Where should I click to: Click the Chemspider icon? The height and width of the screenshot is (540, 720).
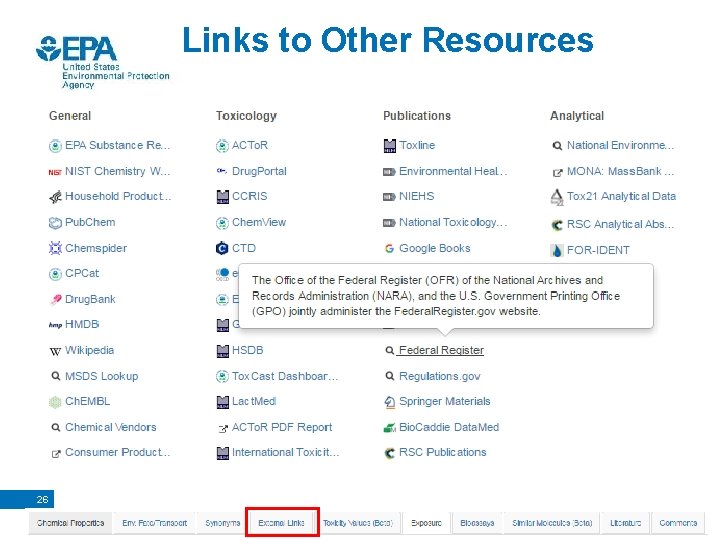point(55,248)
